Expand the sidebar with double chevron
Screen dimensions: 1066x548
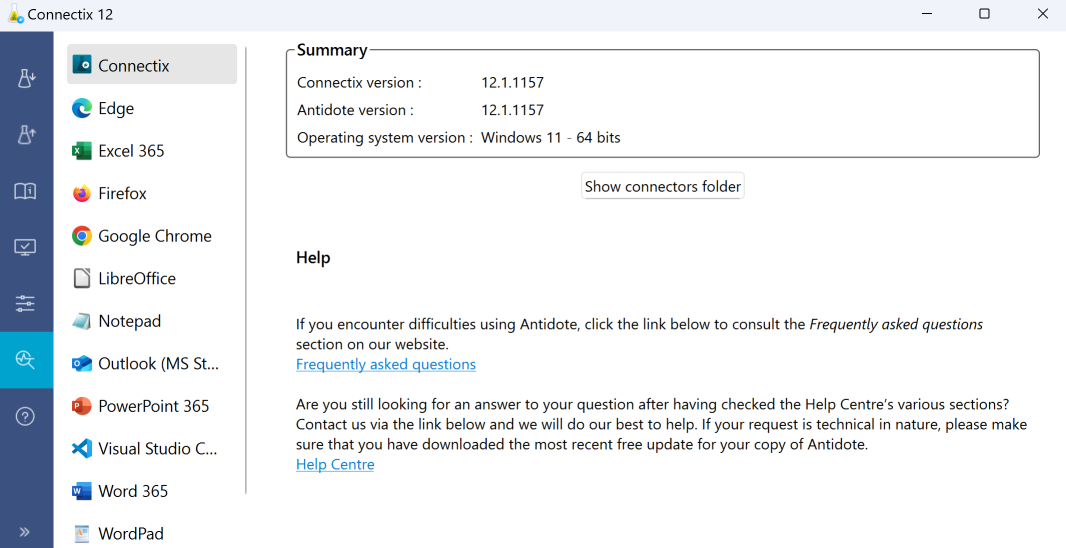tap(26, 532)
